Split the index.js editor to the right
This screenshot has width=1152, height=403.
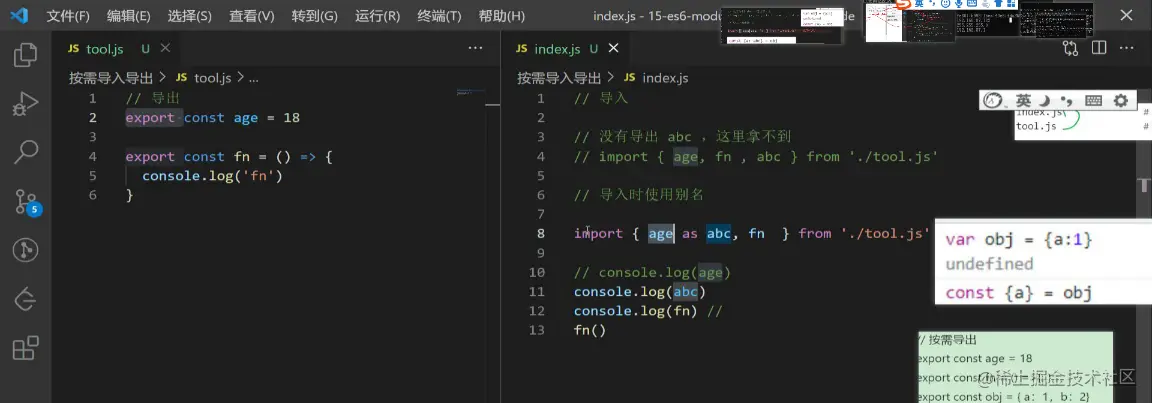(1099, 48)
